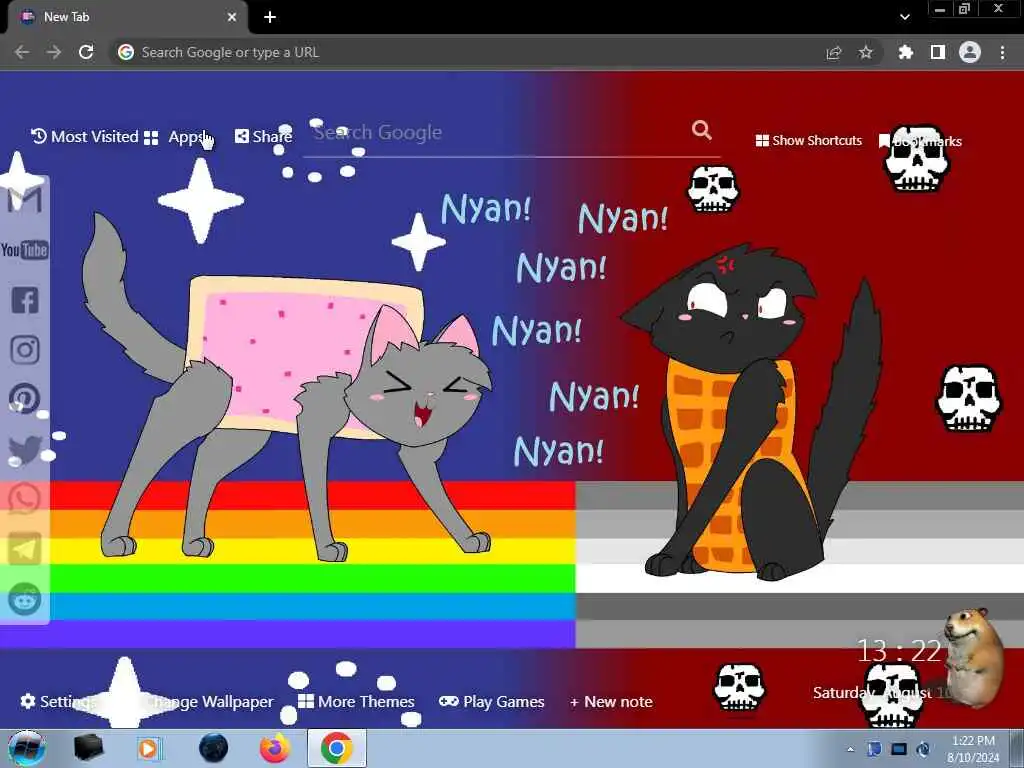Screen dimensions: 1024x768
Task: Open Firefox from the taskbar
Action: tap(275, 748)
